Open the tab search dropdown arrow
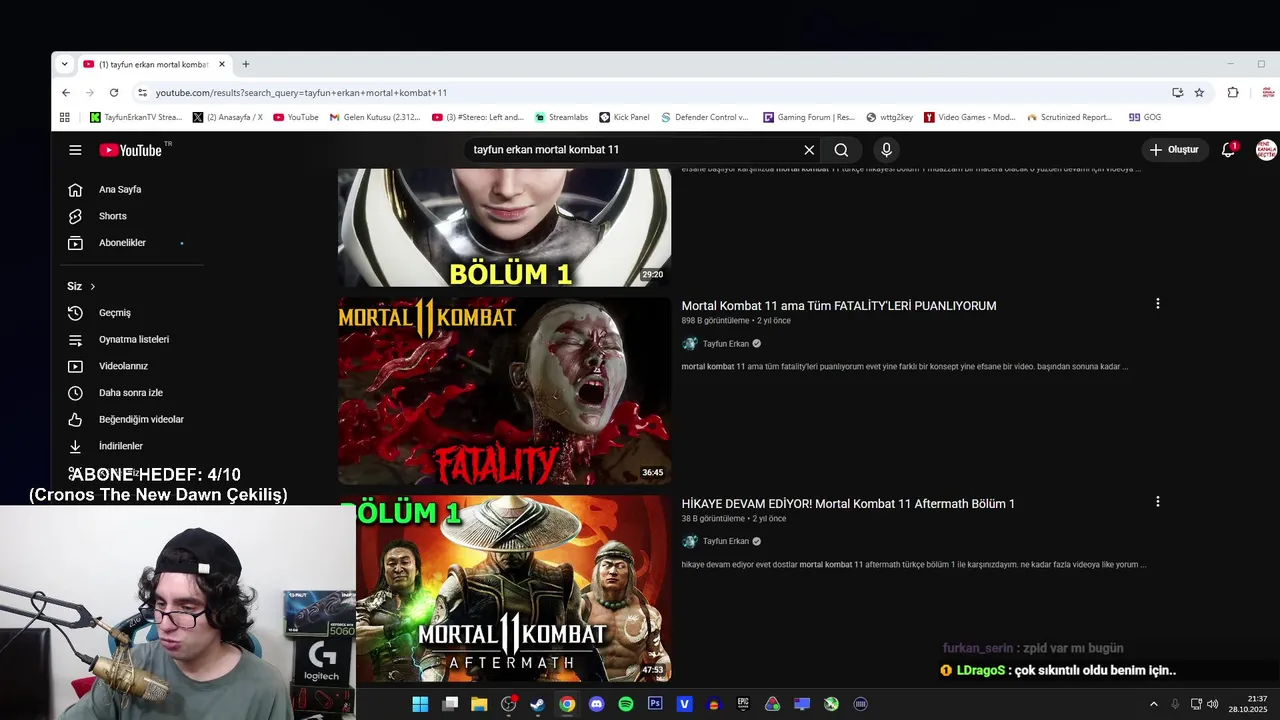 64,64
